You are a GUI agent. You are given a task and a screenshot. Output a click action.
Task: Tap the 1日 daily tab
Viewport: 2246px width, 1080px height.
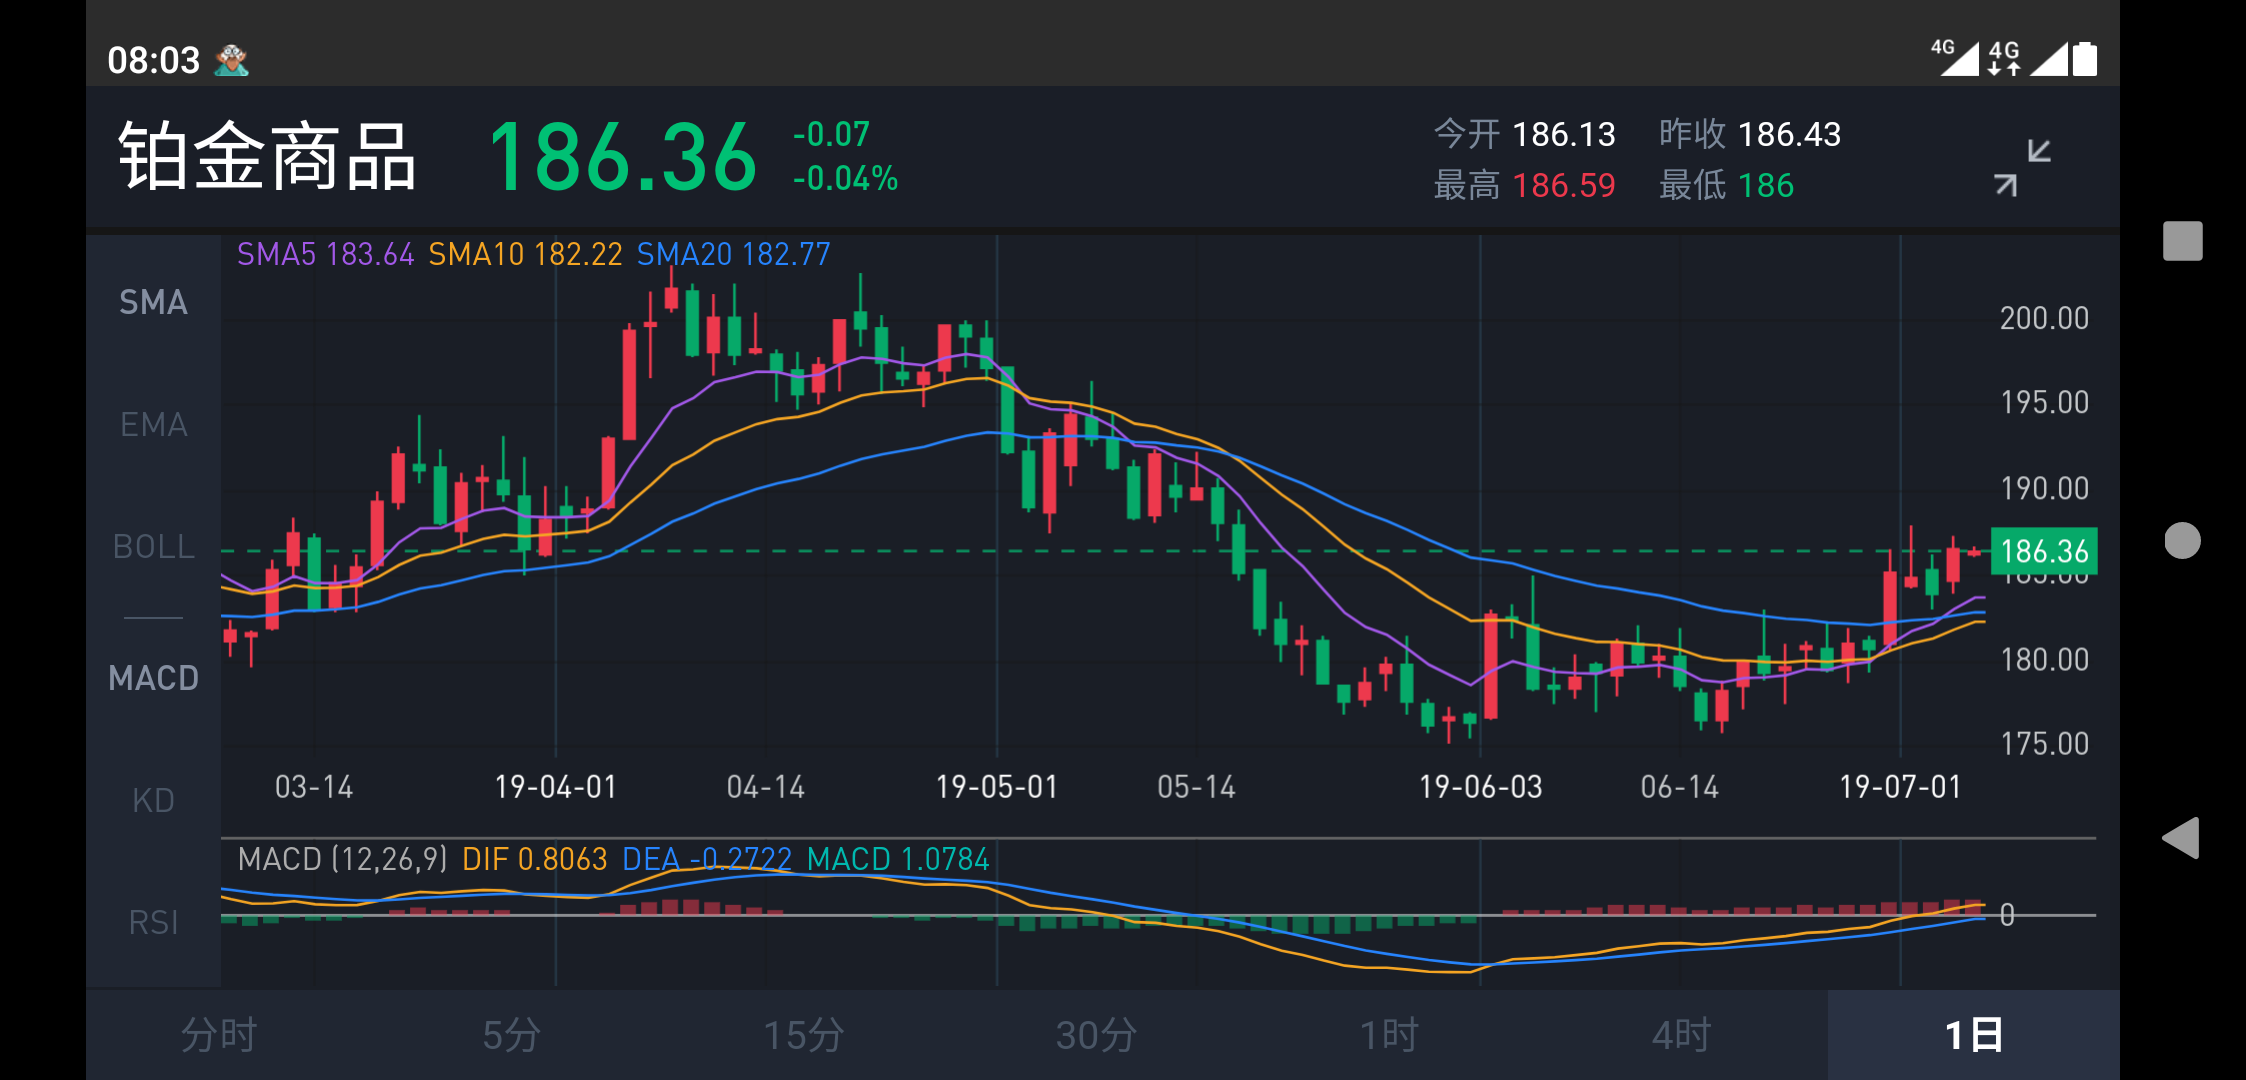coord(1973,1035)
